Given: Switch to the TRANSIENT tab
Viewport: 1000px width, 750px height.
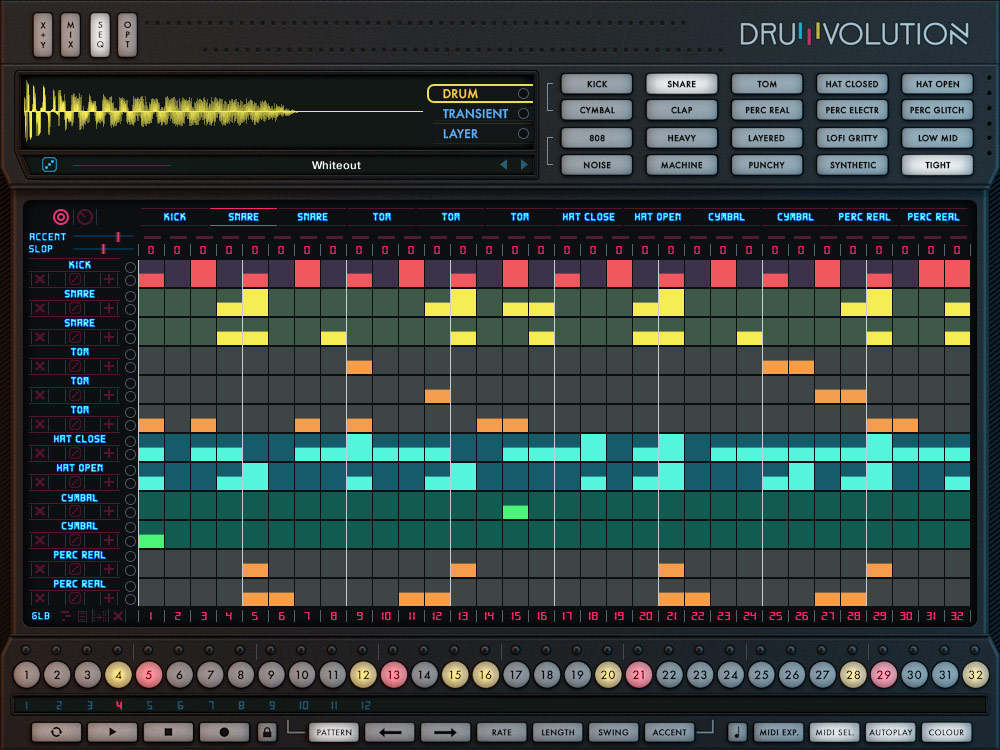Looking at the screenshot, I should pyautogui.click(x=480, y=114).
